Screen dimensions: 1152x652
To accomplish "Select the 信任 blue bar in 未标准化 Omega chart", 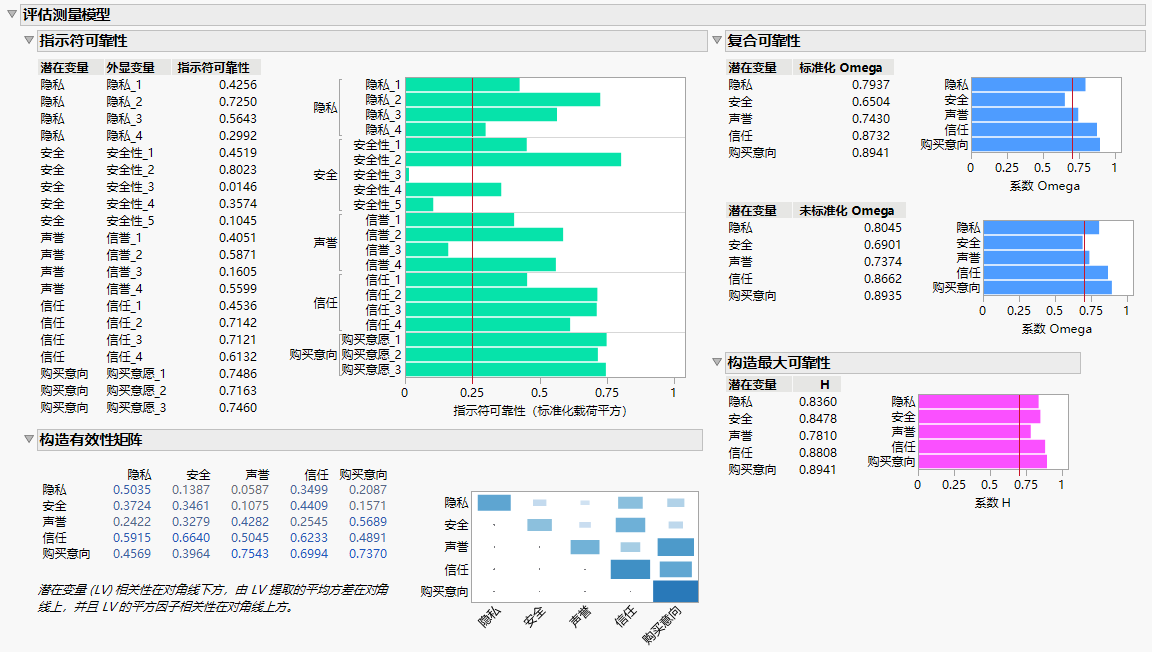I will pos(1045,273).
